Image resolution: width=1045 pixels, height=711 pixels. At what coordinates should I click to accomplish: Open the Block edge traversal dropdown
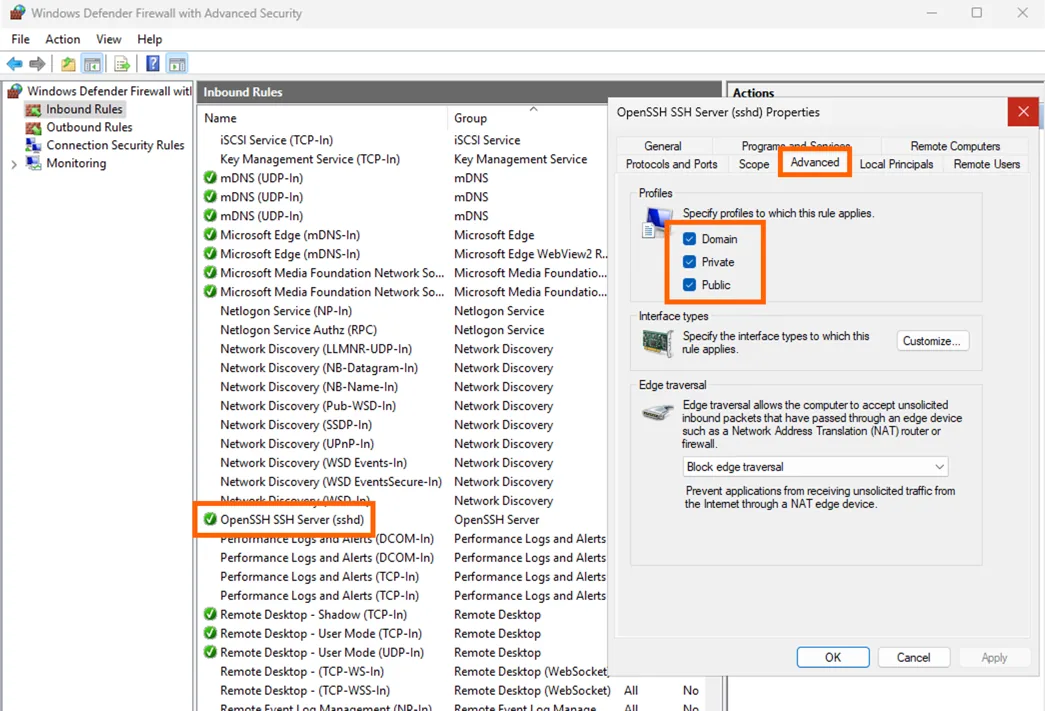click(815, 467)
